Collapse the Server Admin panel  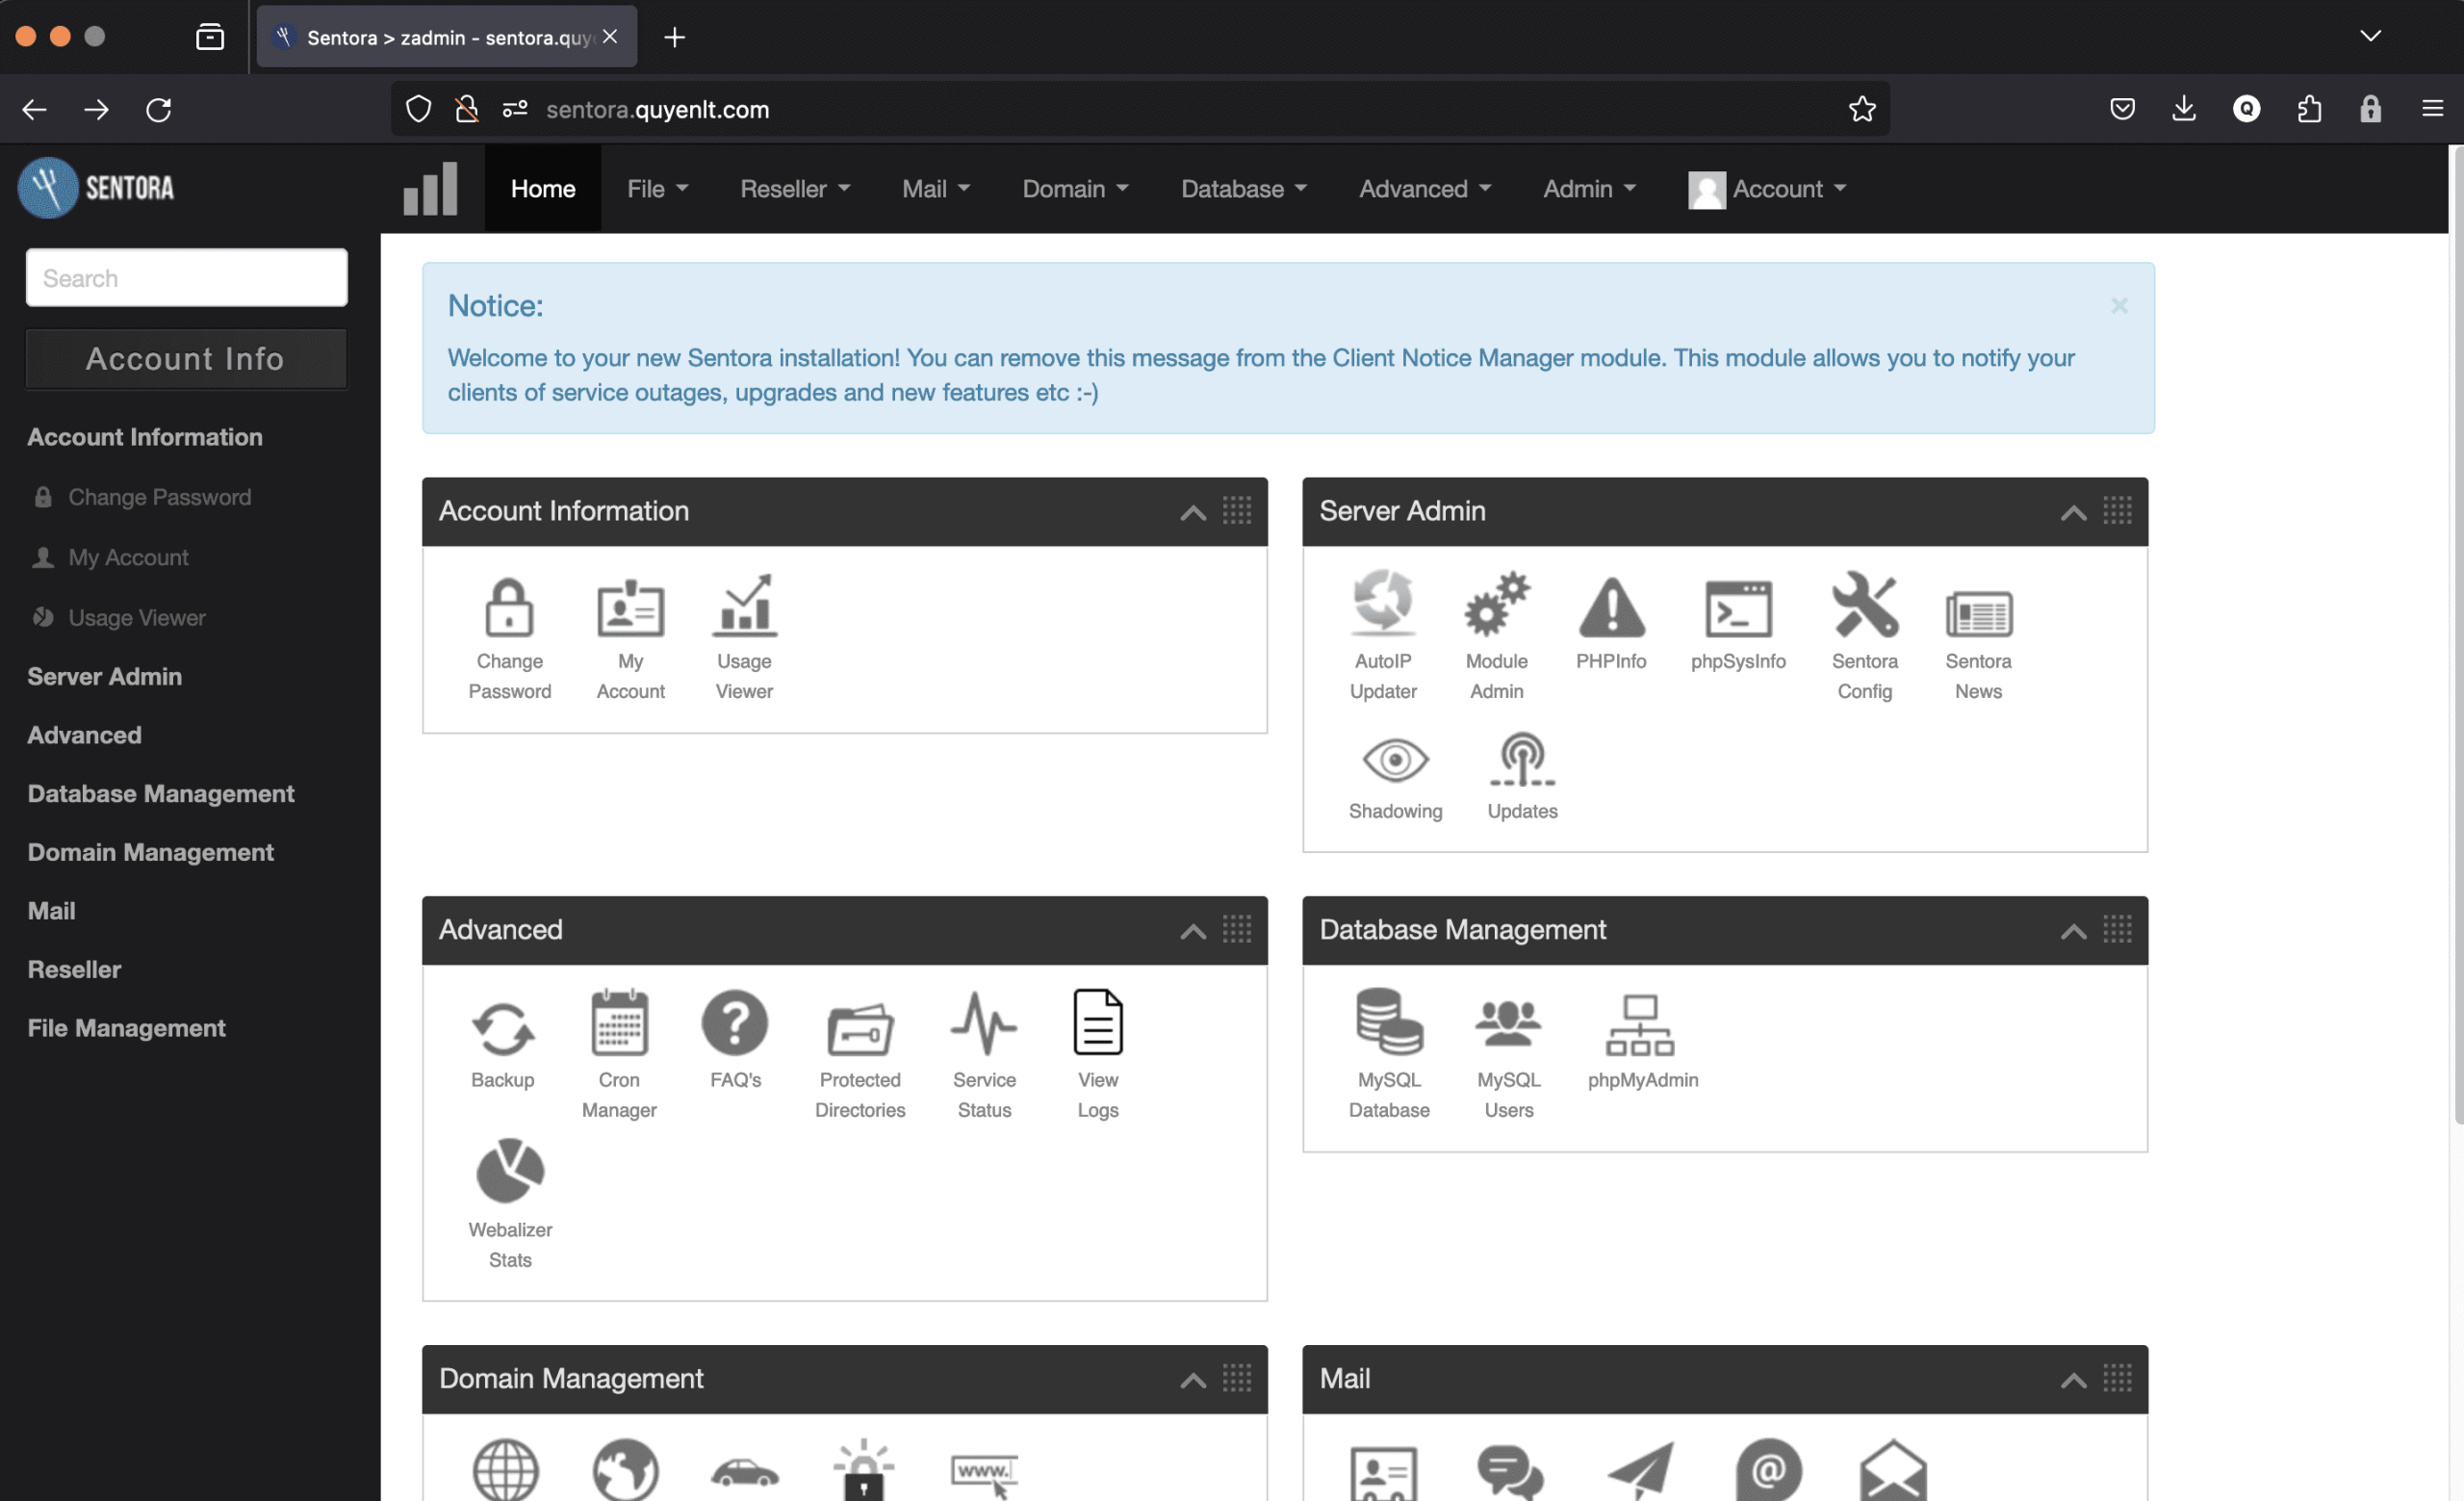[x=2072, y=513]
